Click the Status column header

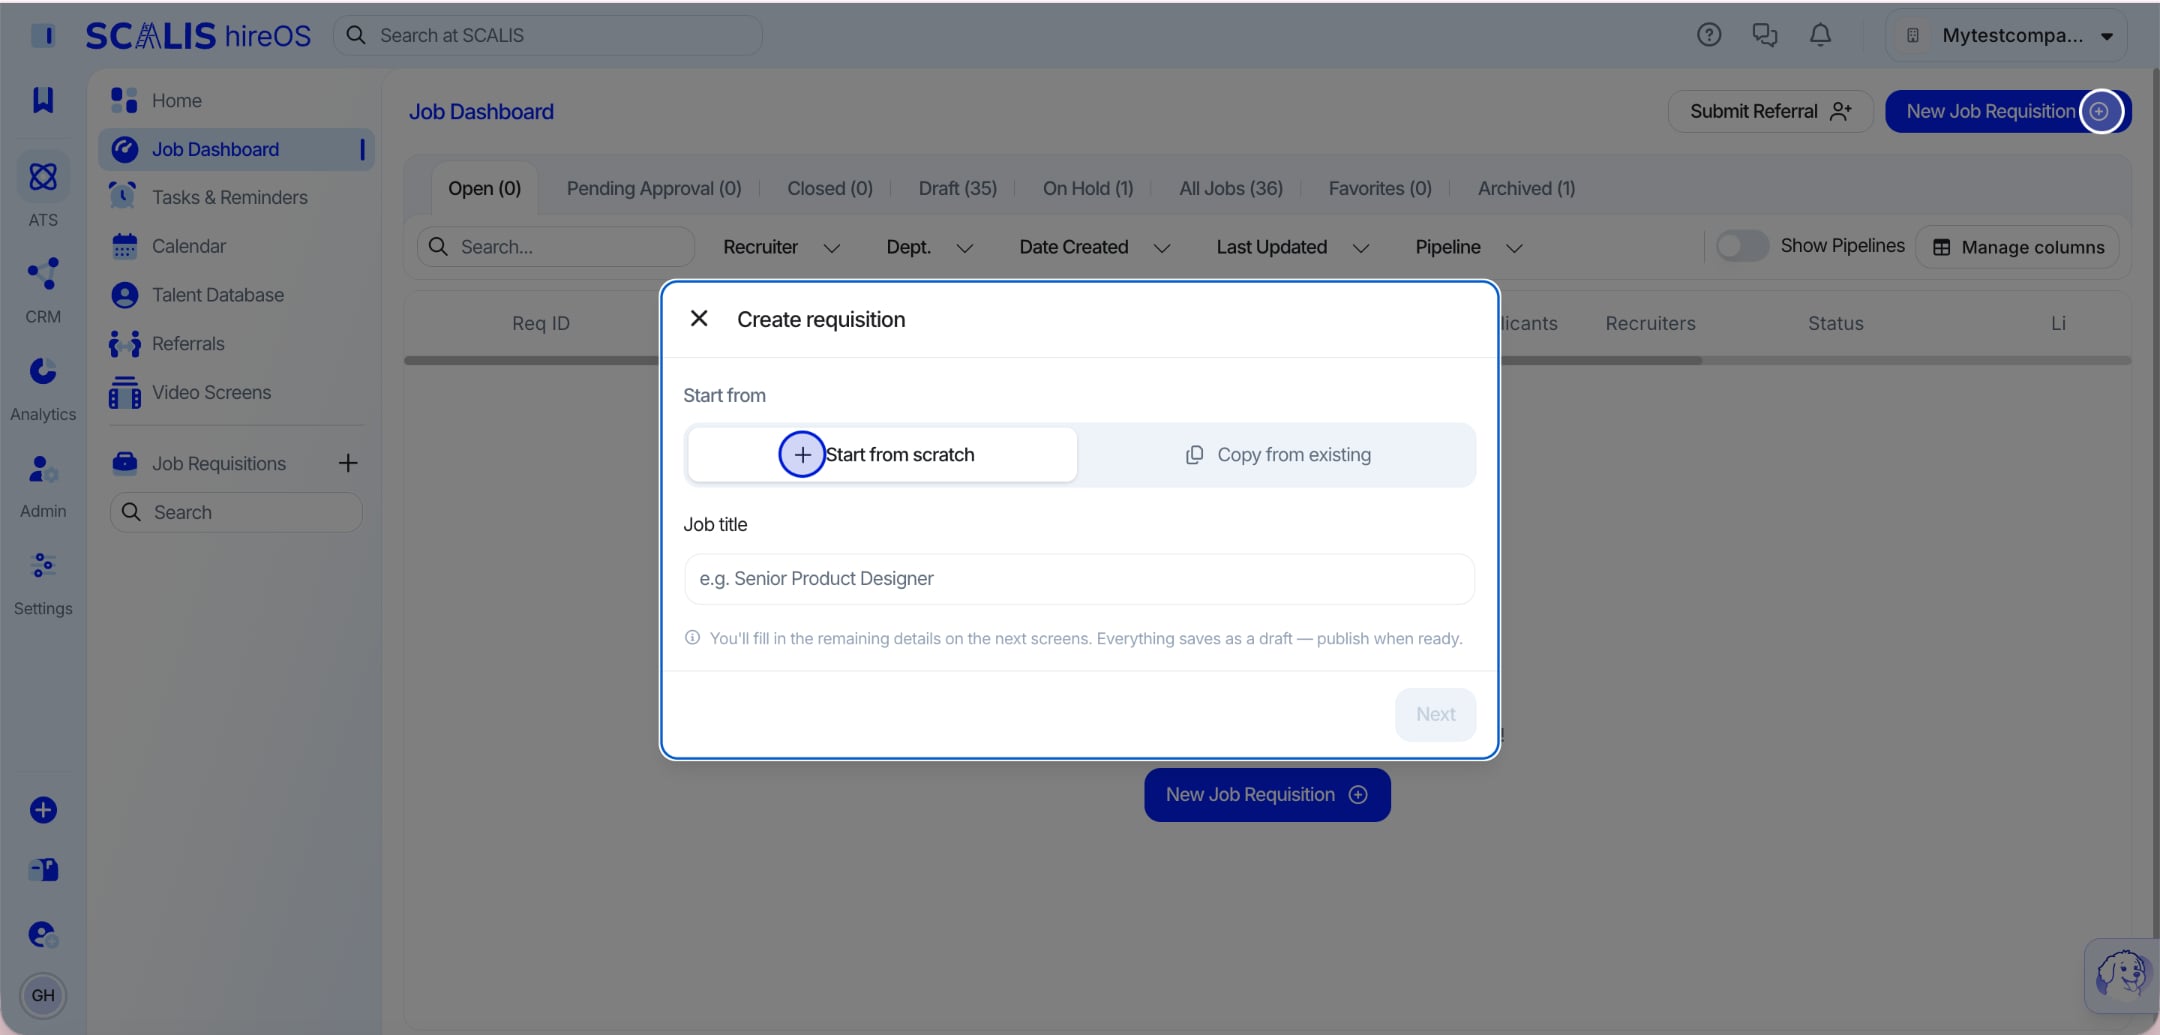tap(1835, 323)
